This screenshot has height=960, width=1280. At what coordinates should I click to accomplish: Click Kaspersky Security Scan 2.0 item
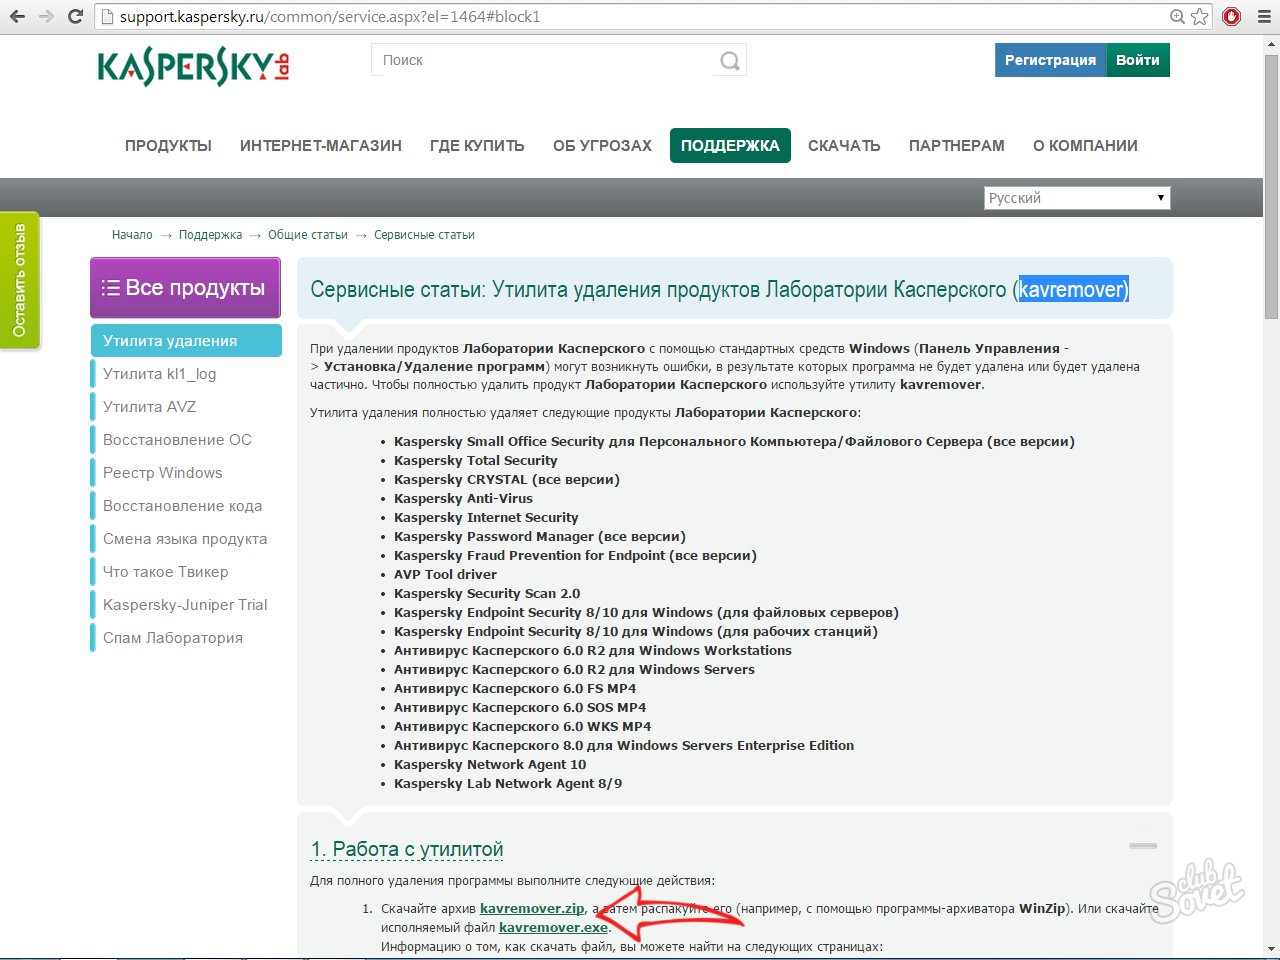487,594
